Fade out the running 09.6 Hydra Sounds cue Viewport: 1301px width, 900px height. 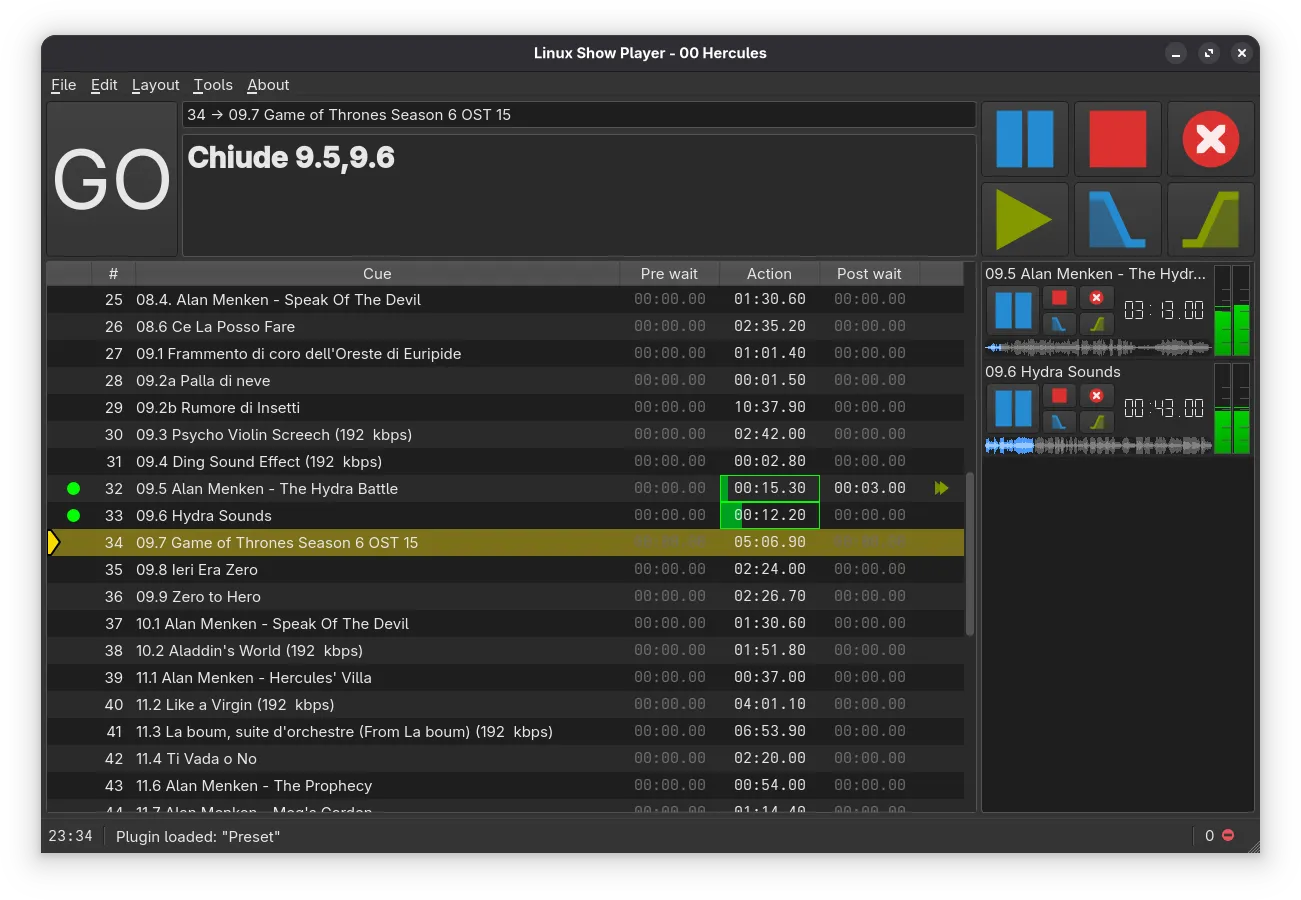(x=1059, y=422)
